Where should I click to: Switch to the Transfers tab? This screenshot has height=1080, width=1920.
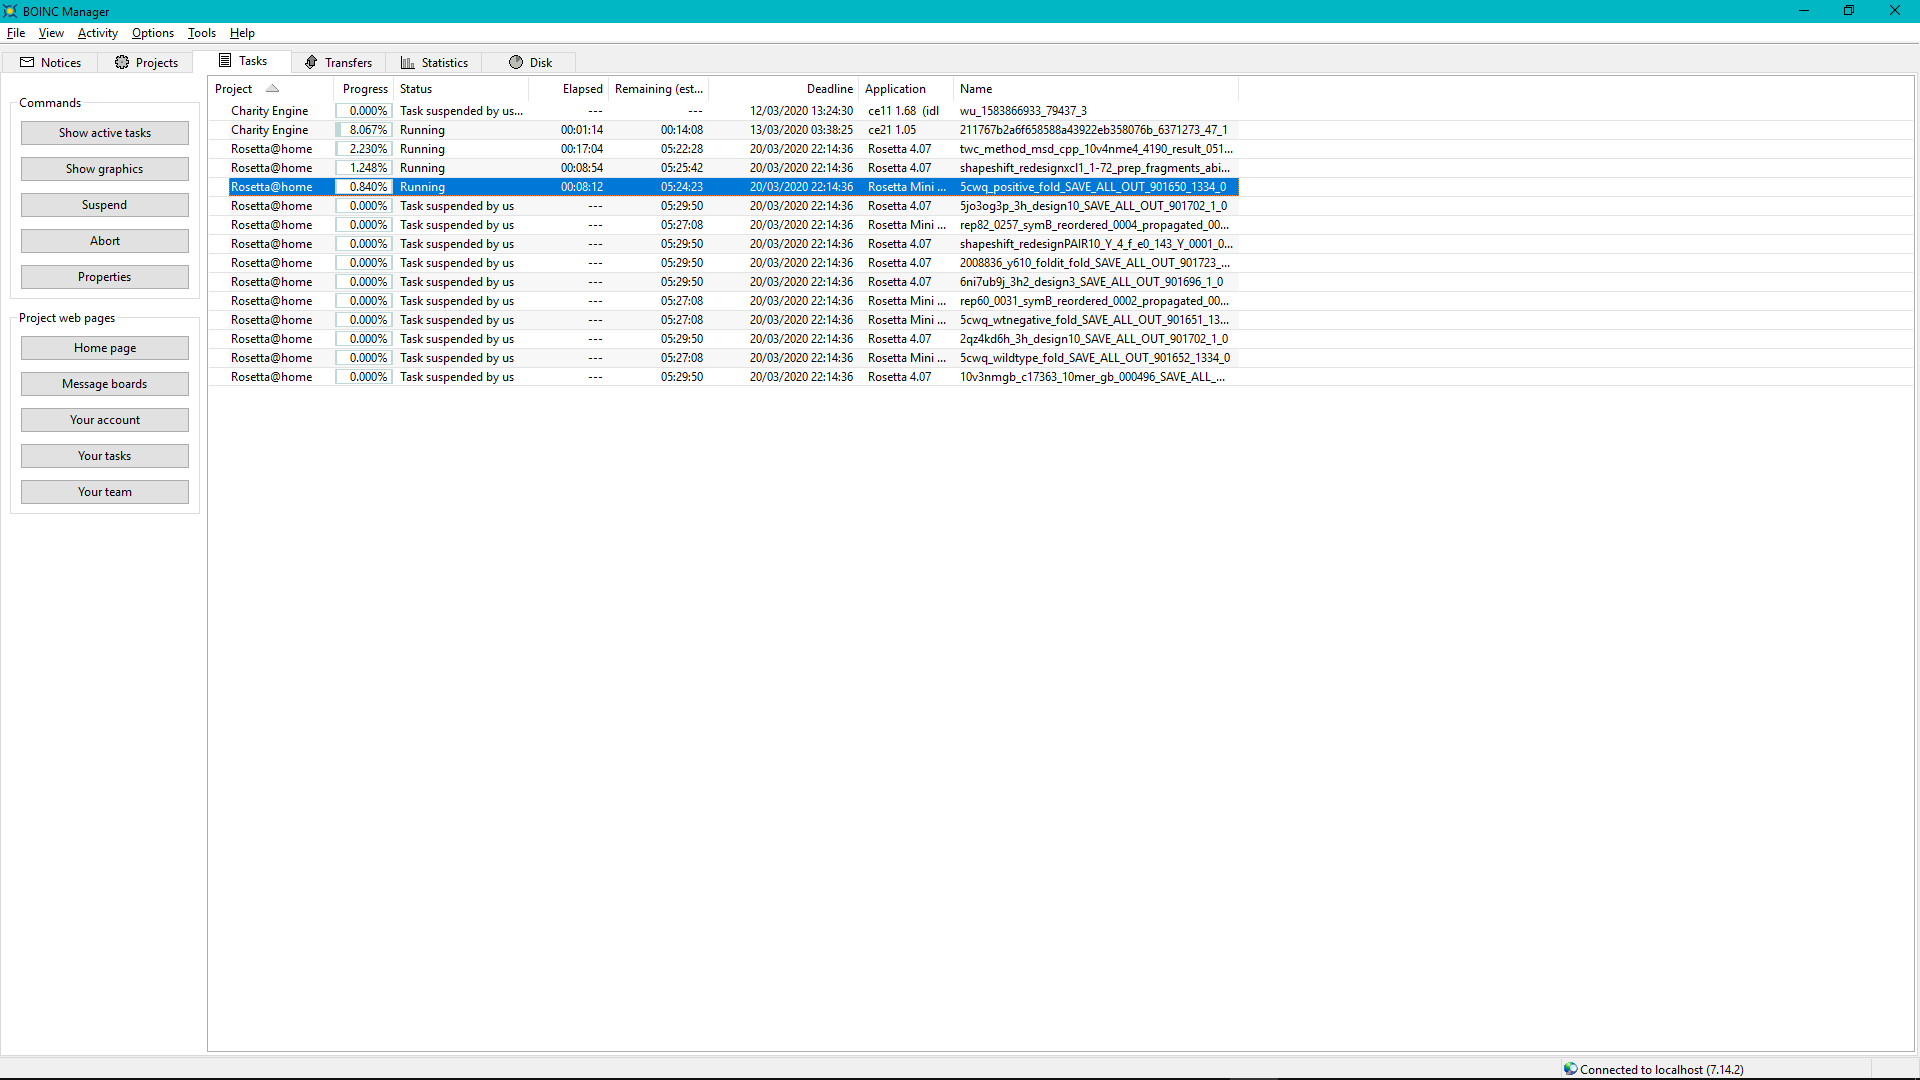(x=338, y=62)
